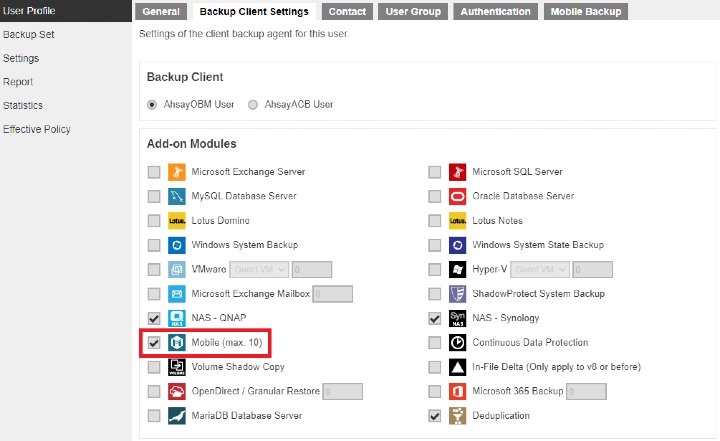The width and height of the screenshot is (720, 441).
Task: Click the Volume Shadow Copy icon
Action: pyautogui.click(x=177, y=367)
